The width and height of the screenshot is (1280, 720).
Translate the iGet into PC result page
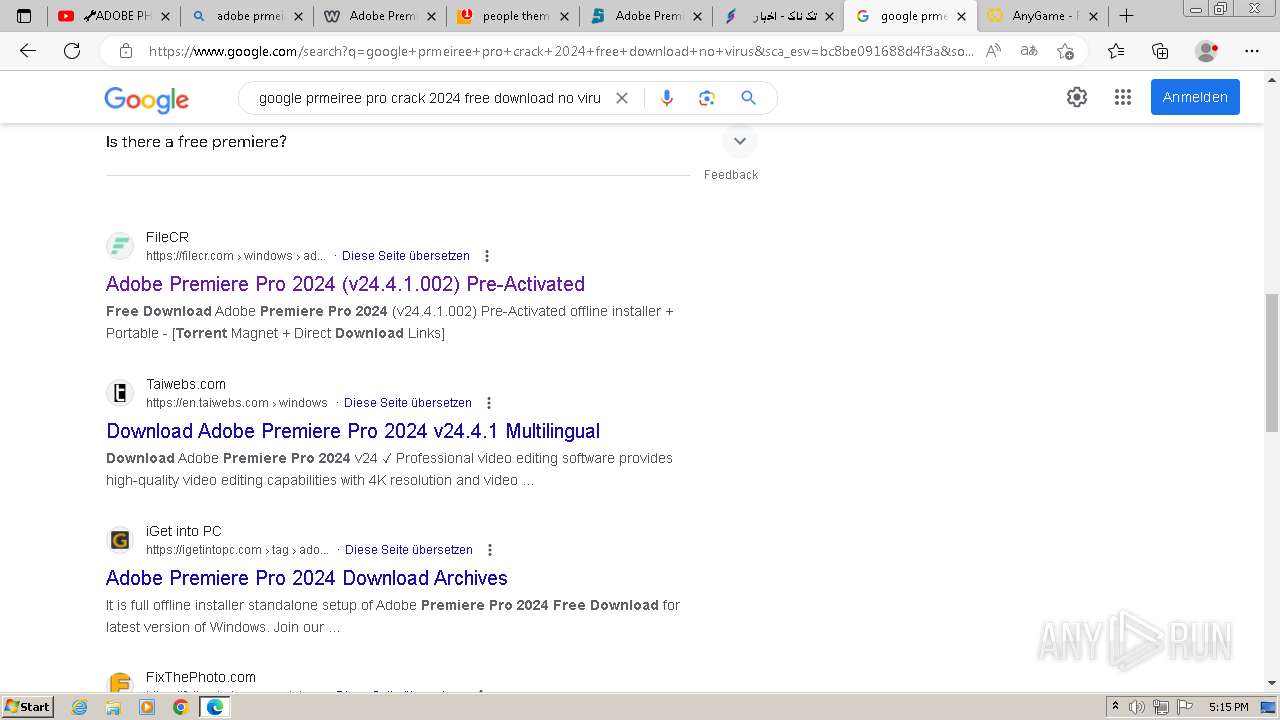click(x=409, y=550)
